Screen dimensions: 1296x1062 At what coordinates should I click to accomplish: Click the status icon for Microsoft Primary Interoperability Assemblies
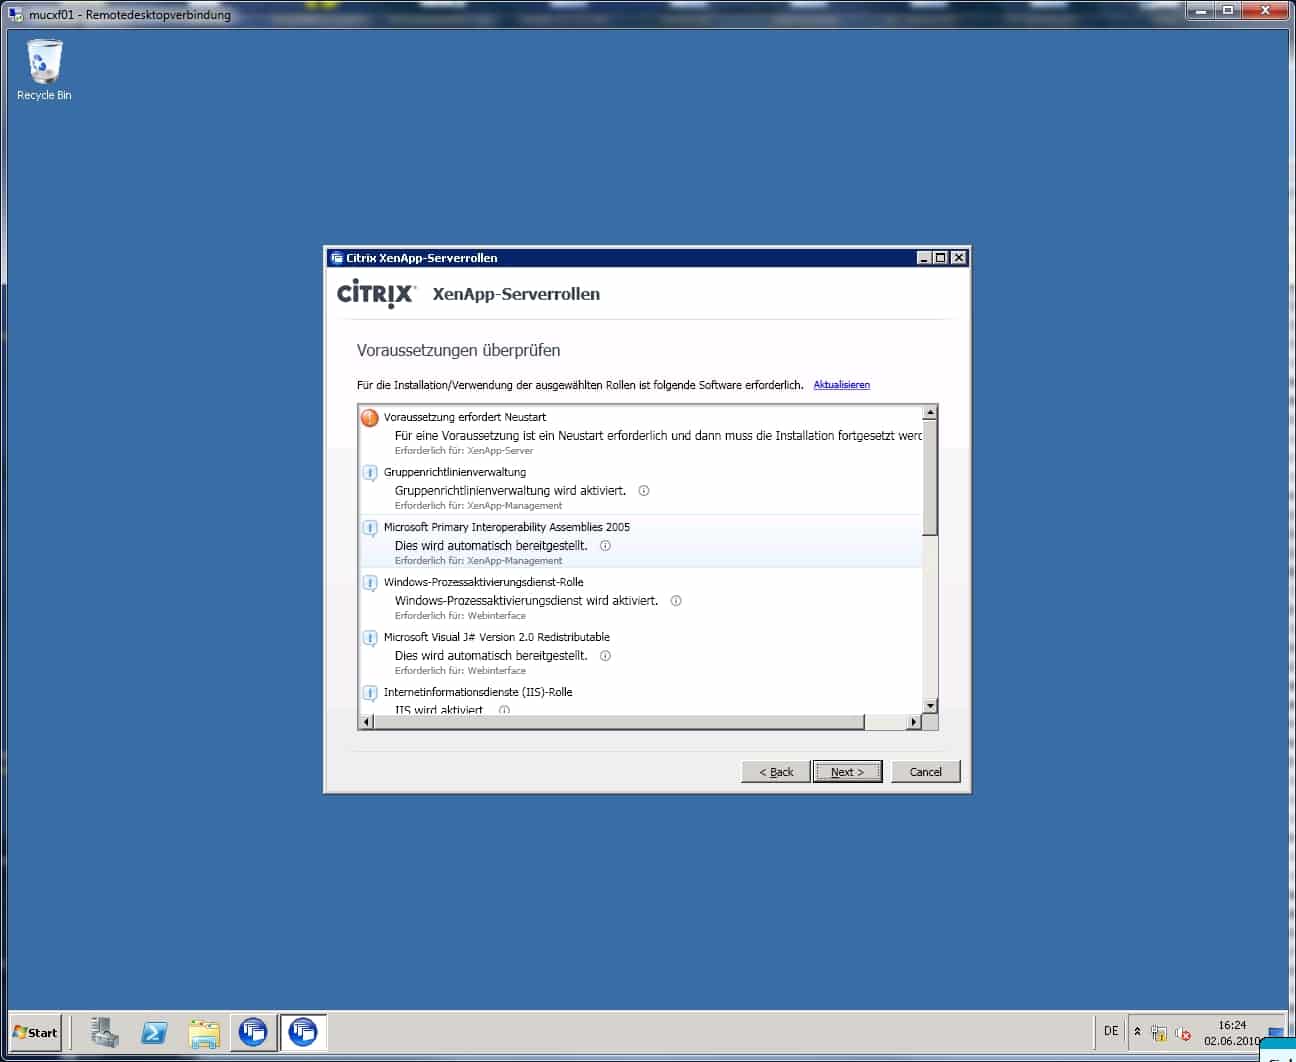pyautogui.click(x=370, y=528)
